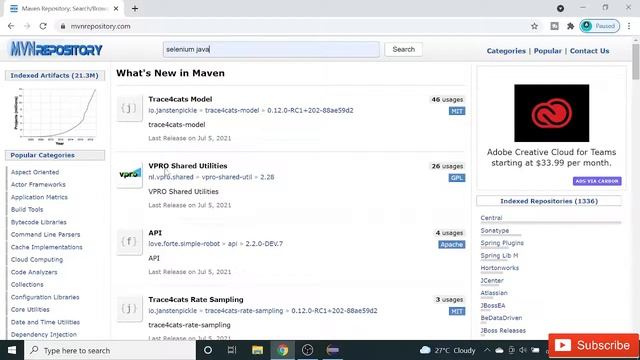Click the Trace4cats Rate Sampling icon
640x360 pixels.
tap(129, 308)
